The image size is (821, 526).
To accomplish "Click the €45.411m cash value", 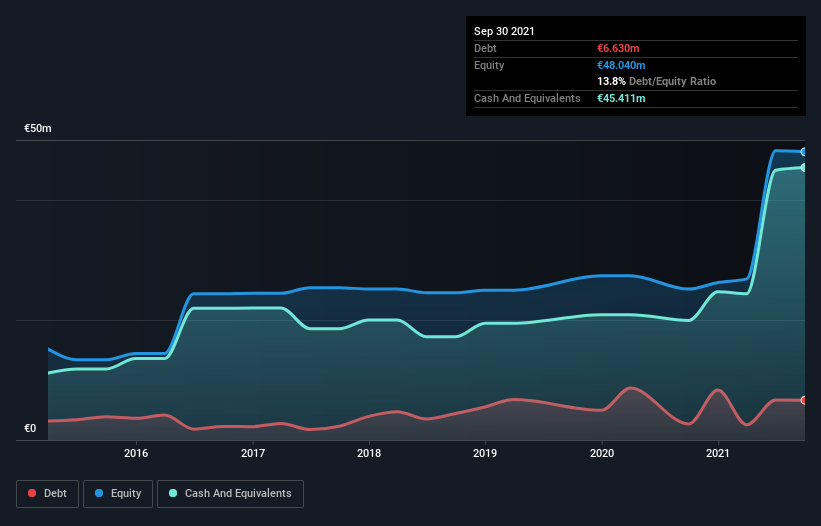I will 621,98.
